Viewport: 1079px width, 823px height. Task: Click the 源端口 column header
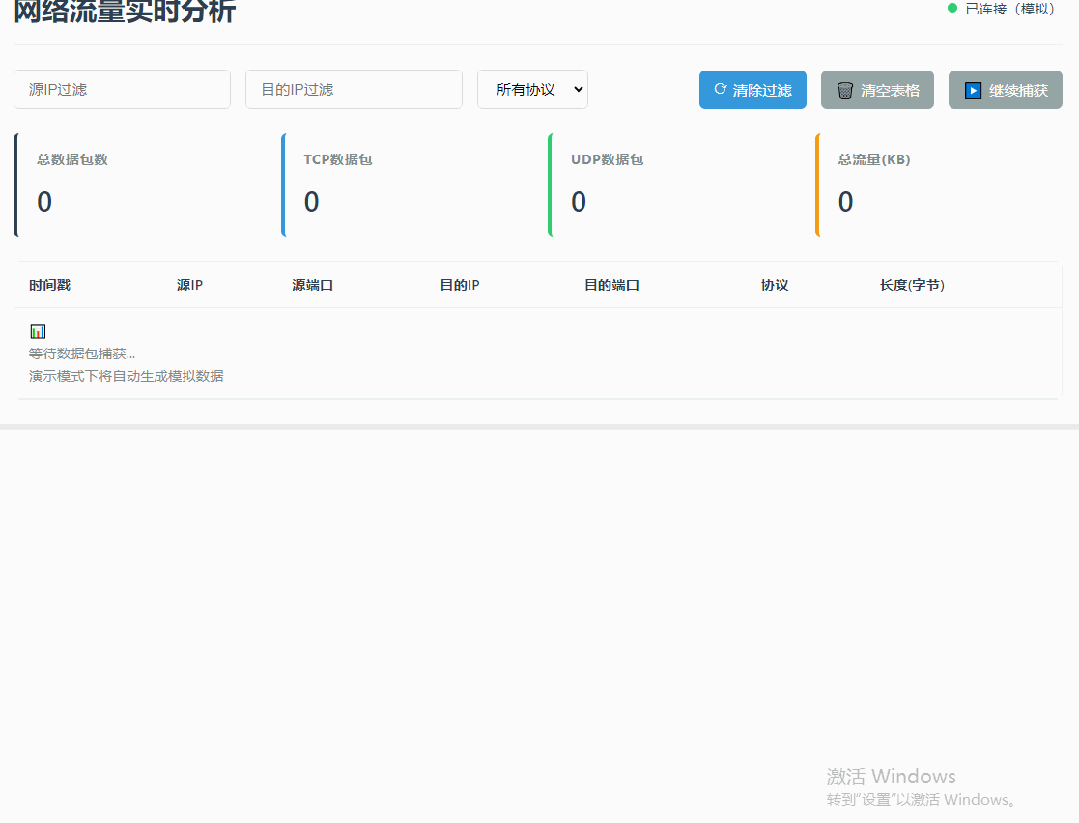312,285
